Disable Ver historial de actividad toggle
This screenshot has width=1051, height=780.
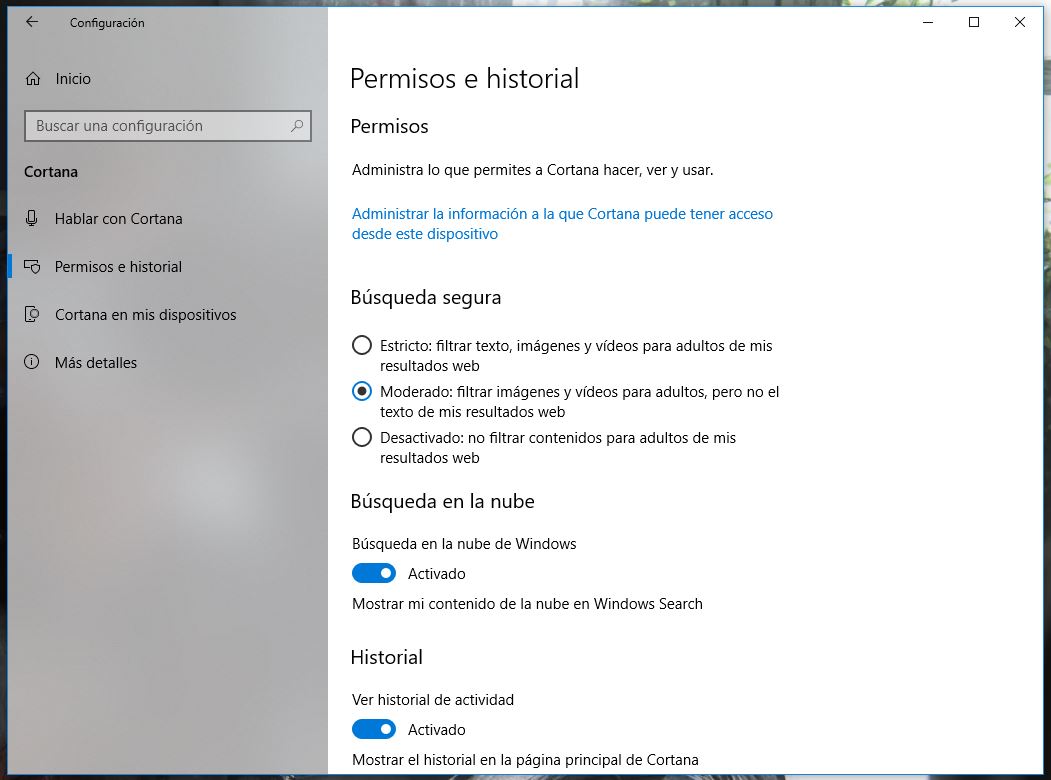(x=374, y=730)
